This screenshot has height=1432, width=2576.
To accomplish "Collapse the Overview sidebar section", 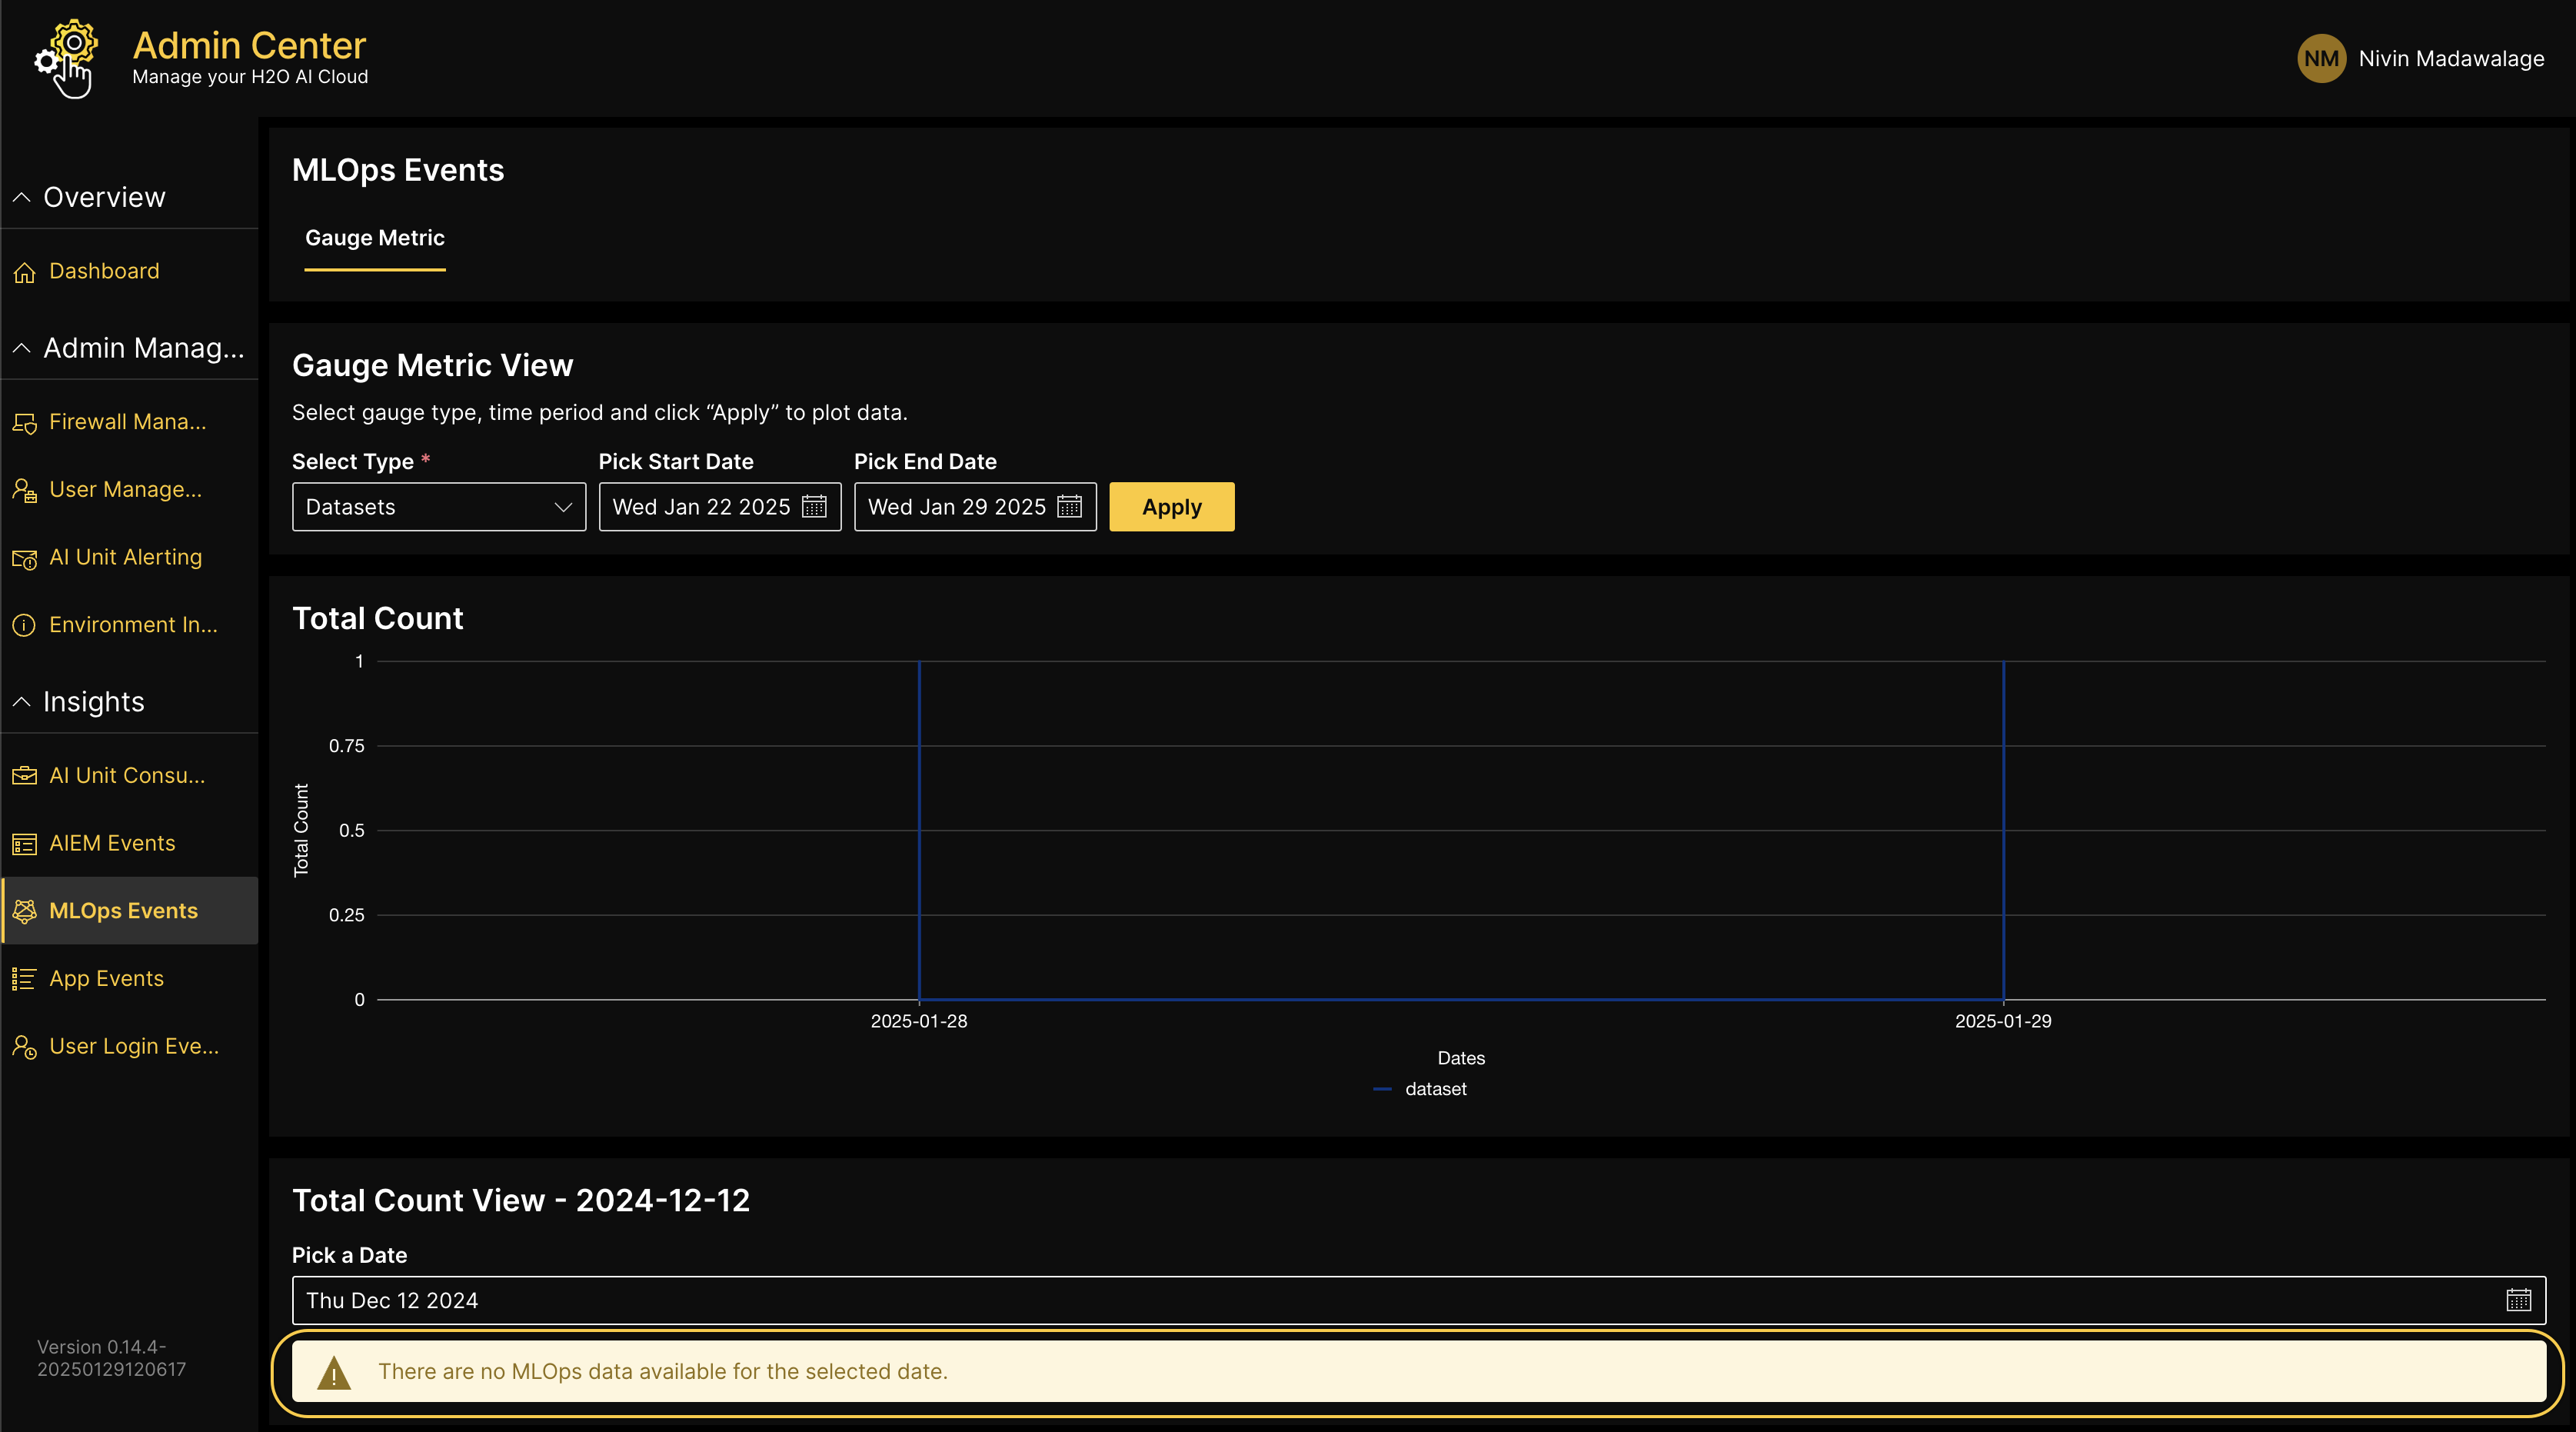I will [22, 197].
